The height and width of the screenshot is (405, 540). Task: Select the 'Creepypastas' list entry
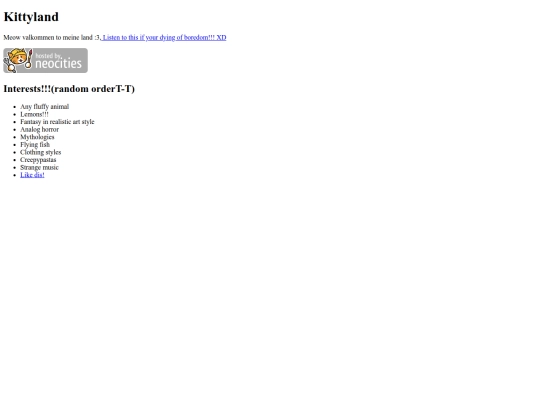[38, 160]
